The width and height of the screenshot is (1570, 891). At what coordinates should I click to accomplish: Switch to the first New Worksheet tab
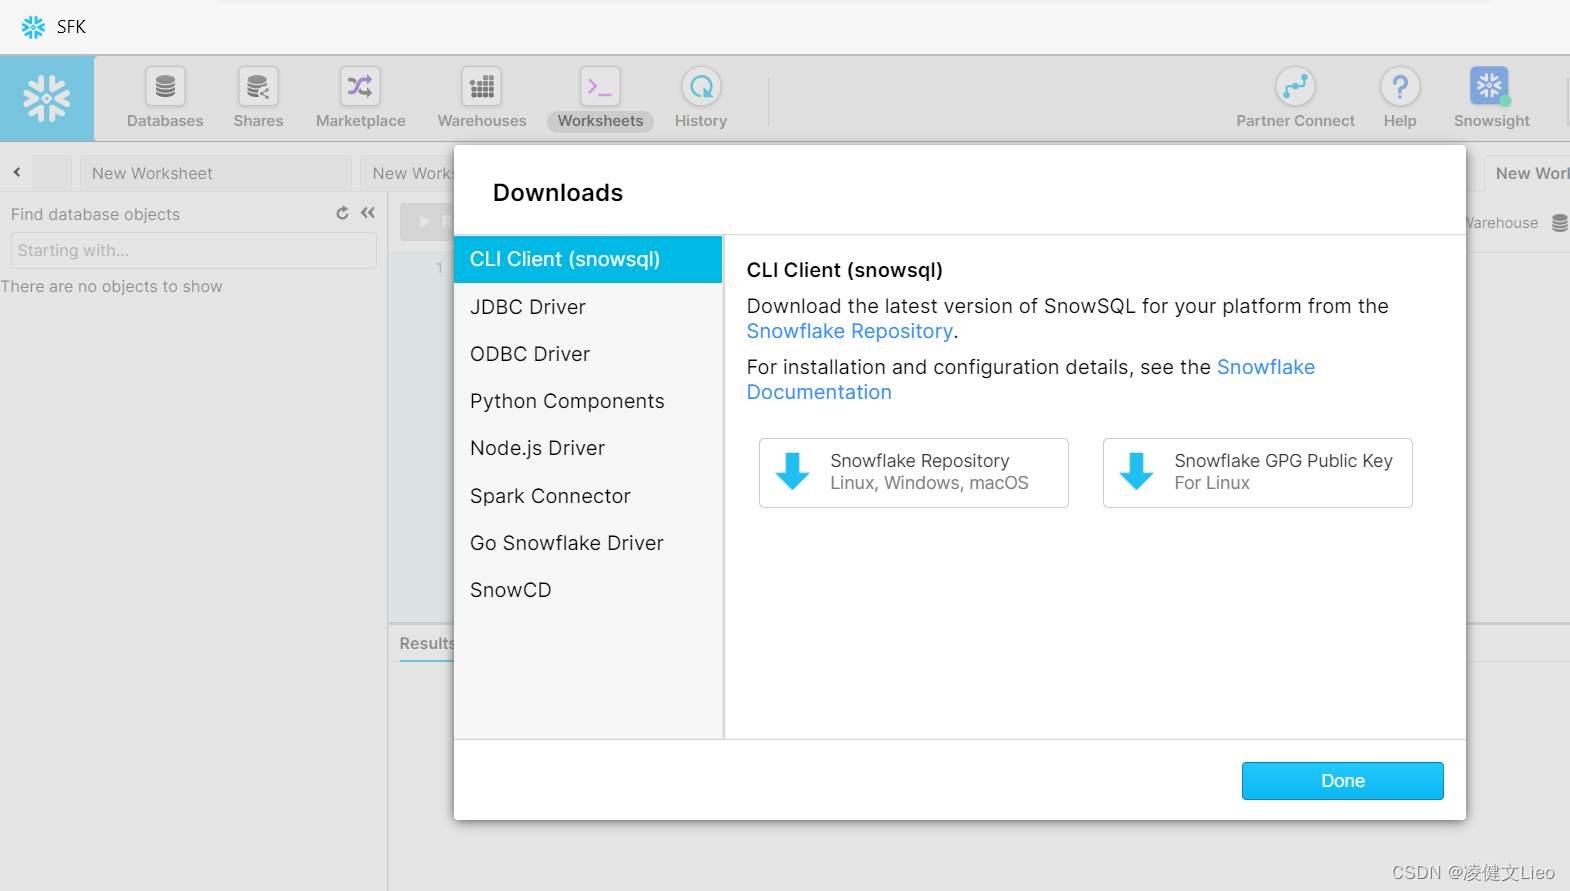click(x=215, y=173)
